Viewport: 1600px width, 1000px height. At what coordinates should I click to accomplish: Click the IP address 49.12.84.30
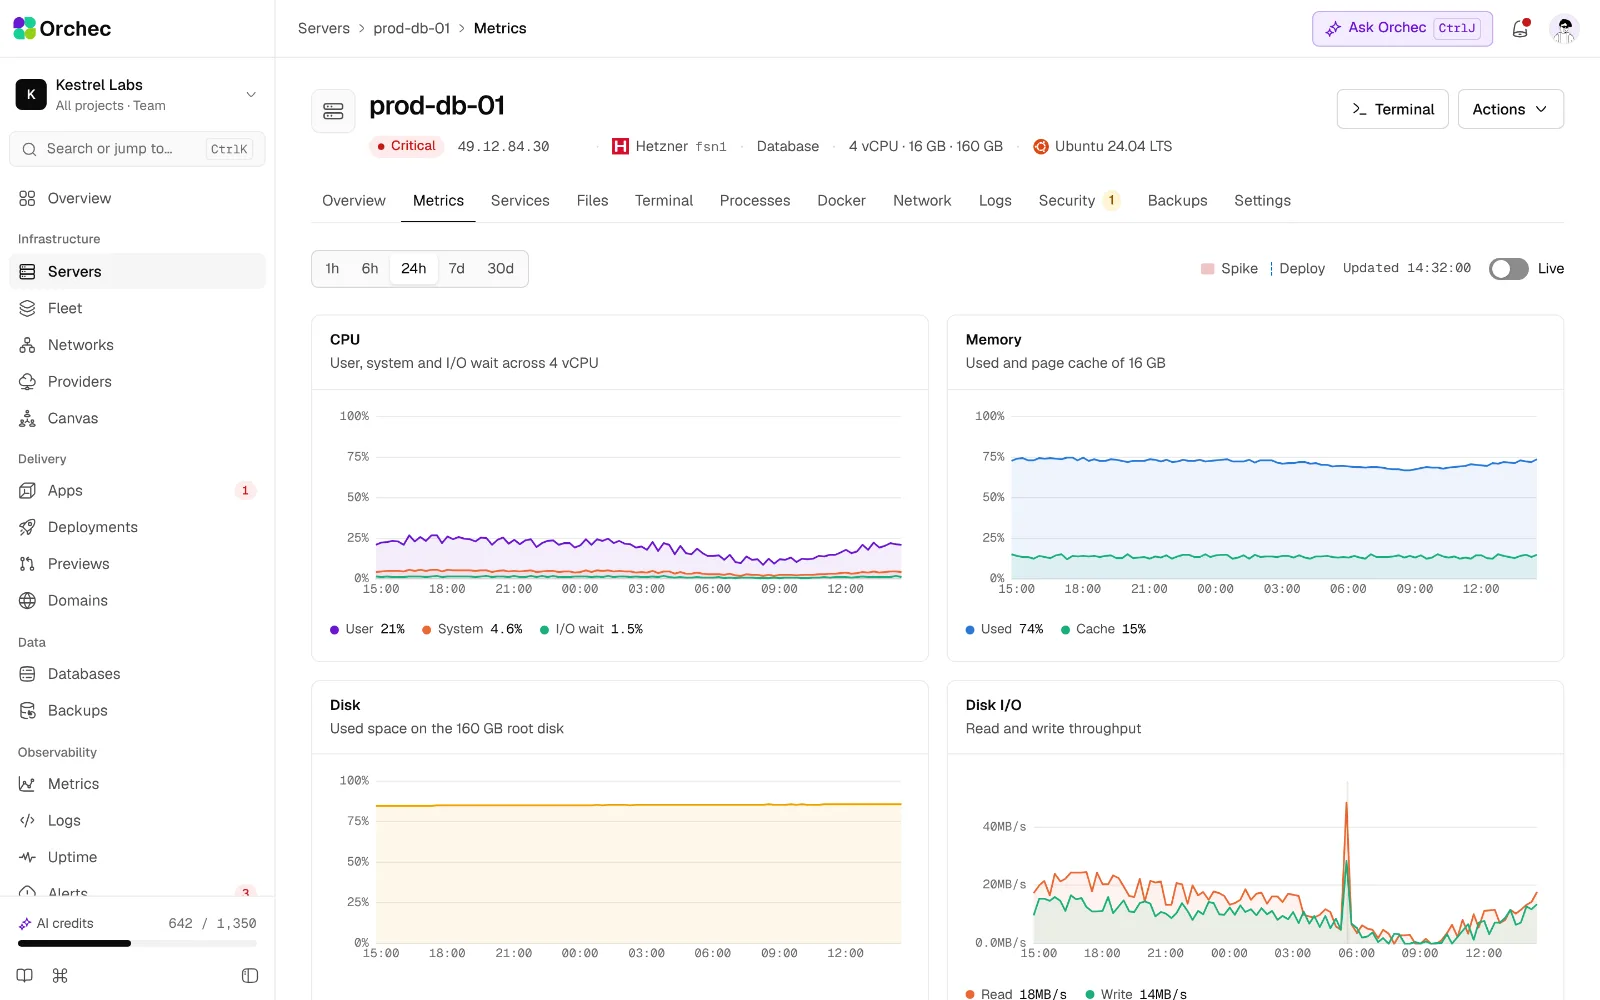coord(503,146)
